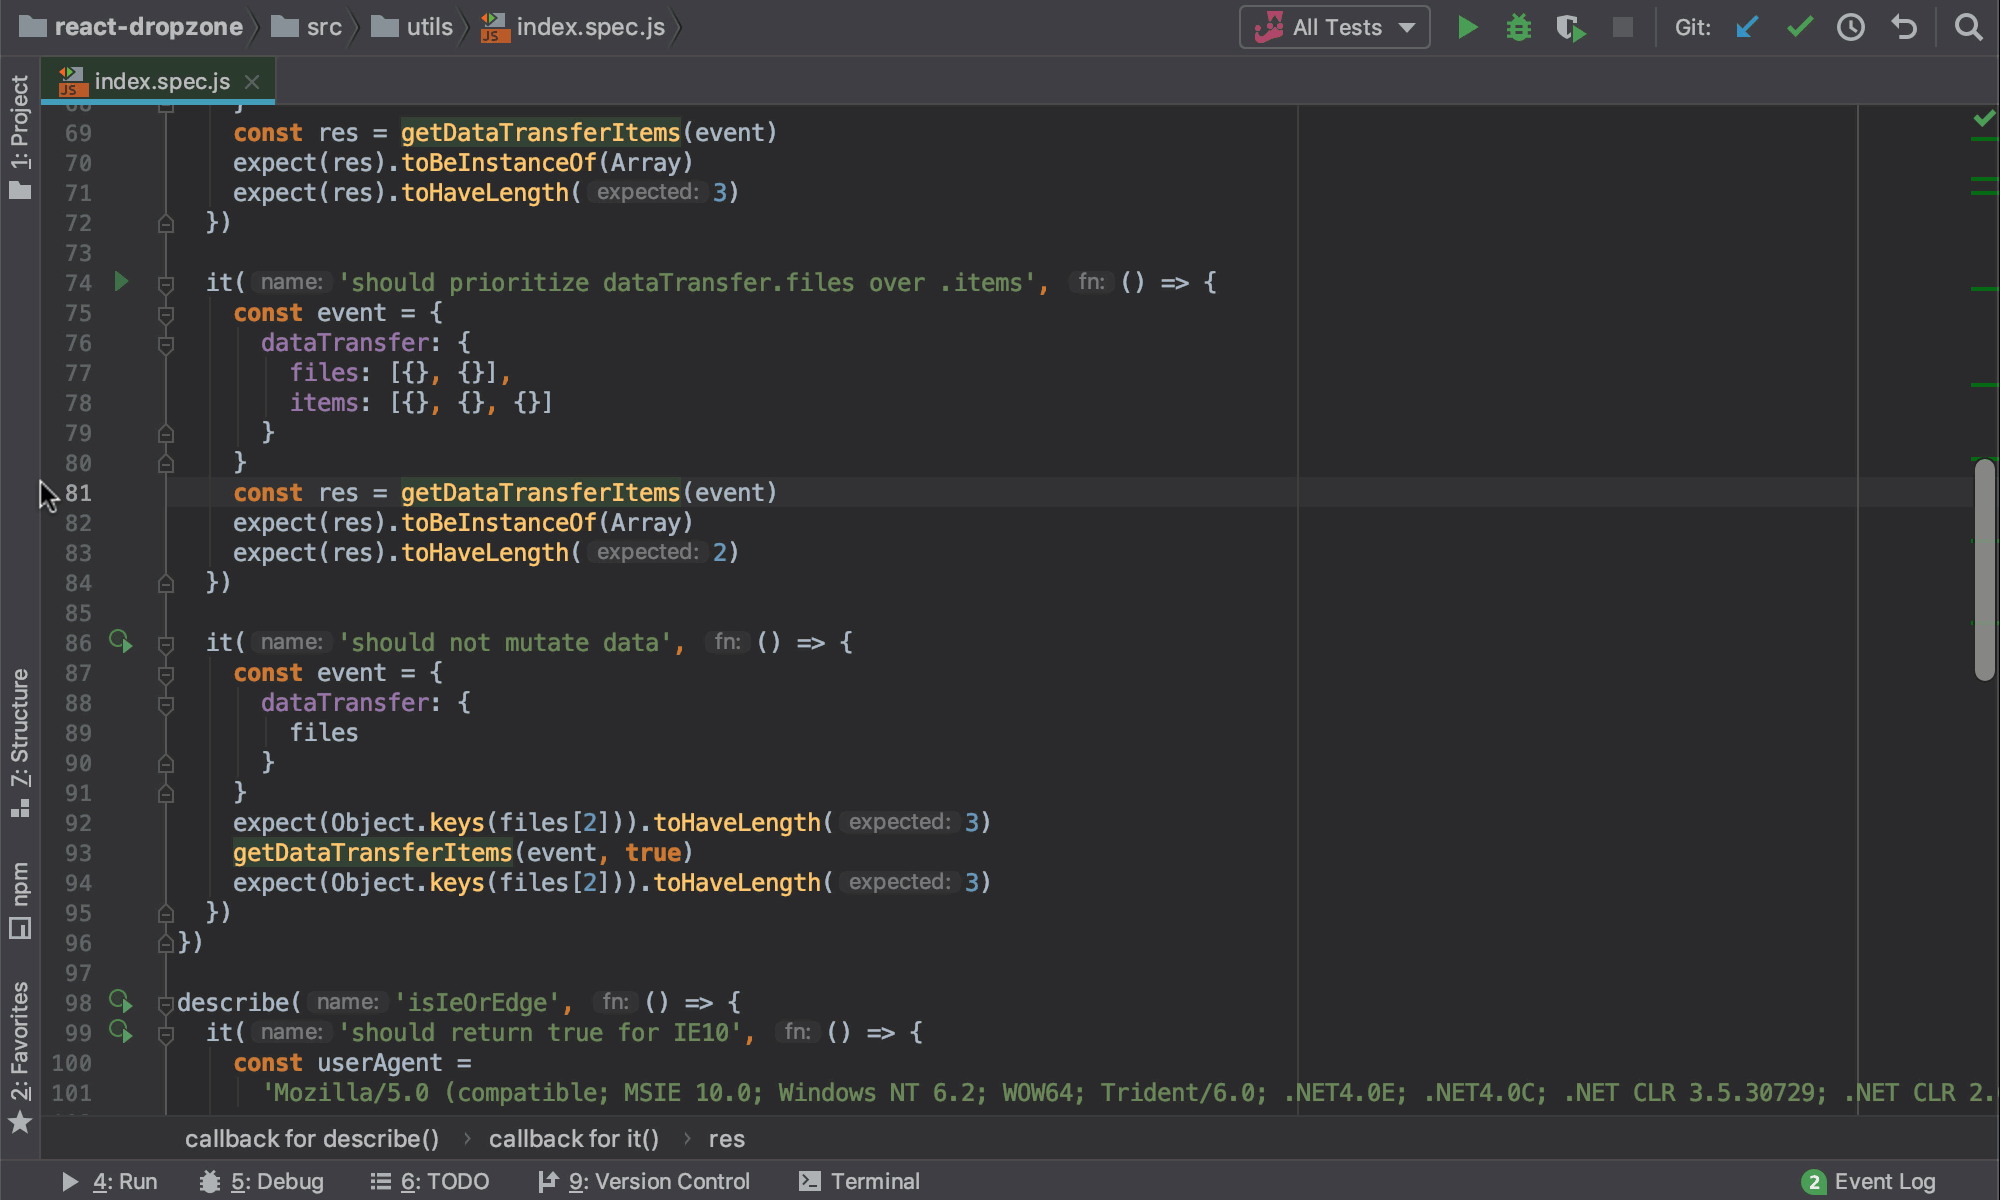Start debugging with the bug icon
The width and height of the screenshot is (2000, 1200).
point(1518,27)
